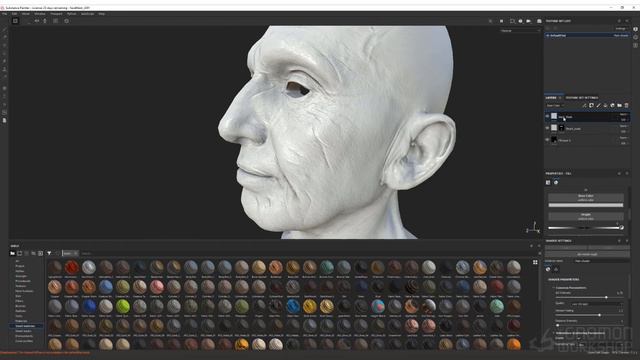The height and width of the screenshot is (360, 640).
Task: Select the Smart materials shelf category
Action: pyautogui.click(x=25, y=326)
